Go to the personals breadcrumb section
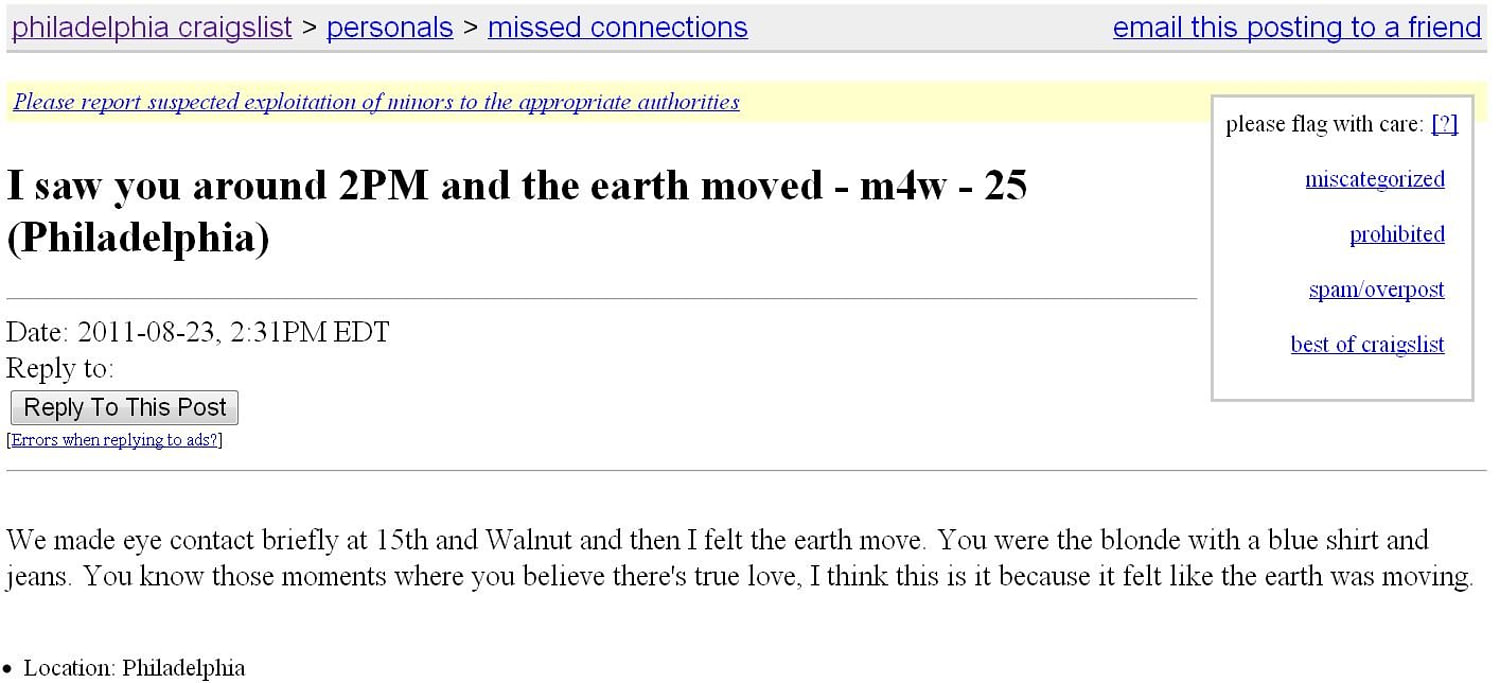1500x683 pixels. click(390, 27)
